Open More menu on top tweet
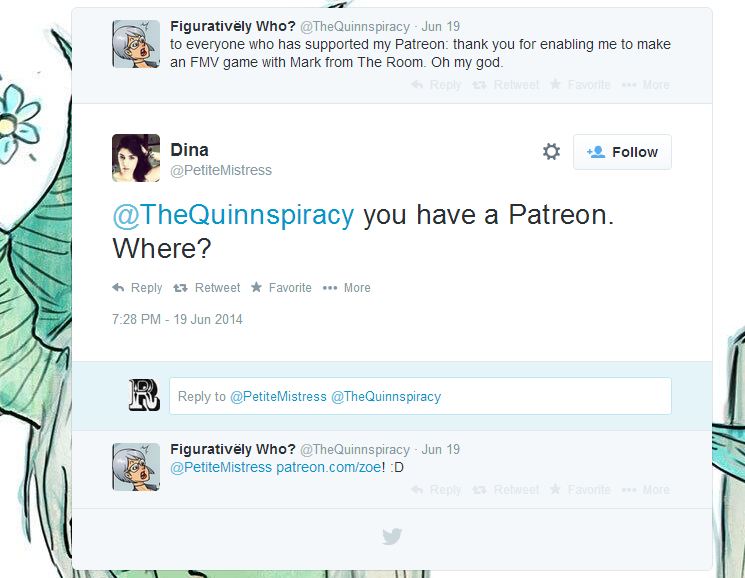The image size is (745, 578). (646, 85)
